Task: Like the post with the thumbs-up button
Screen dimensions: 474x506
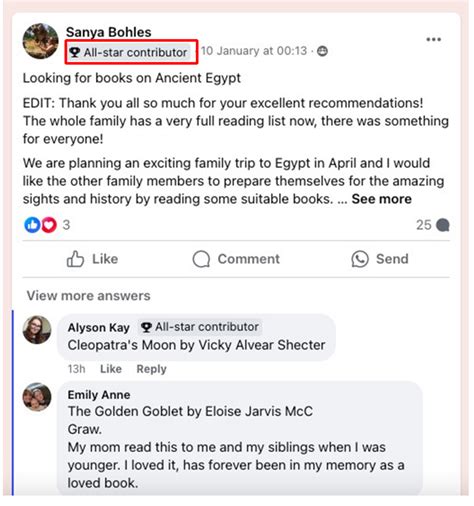Action: [92, 259]
